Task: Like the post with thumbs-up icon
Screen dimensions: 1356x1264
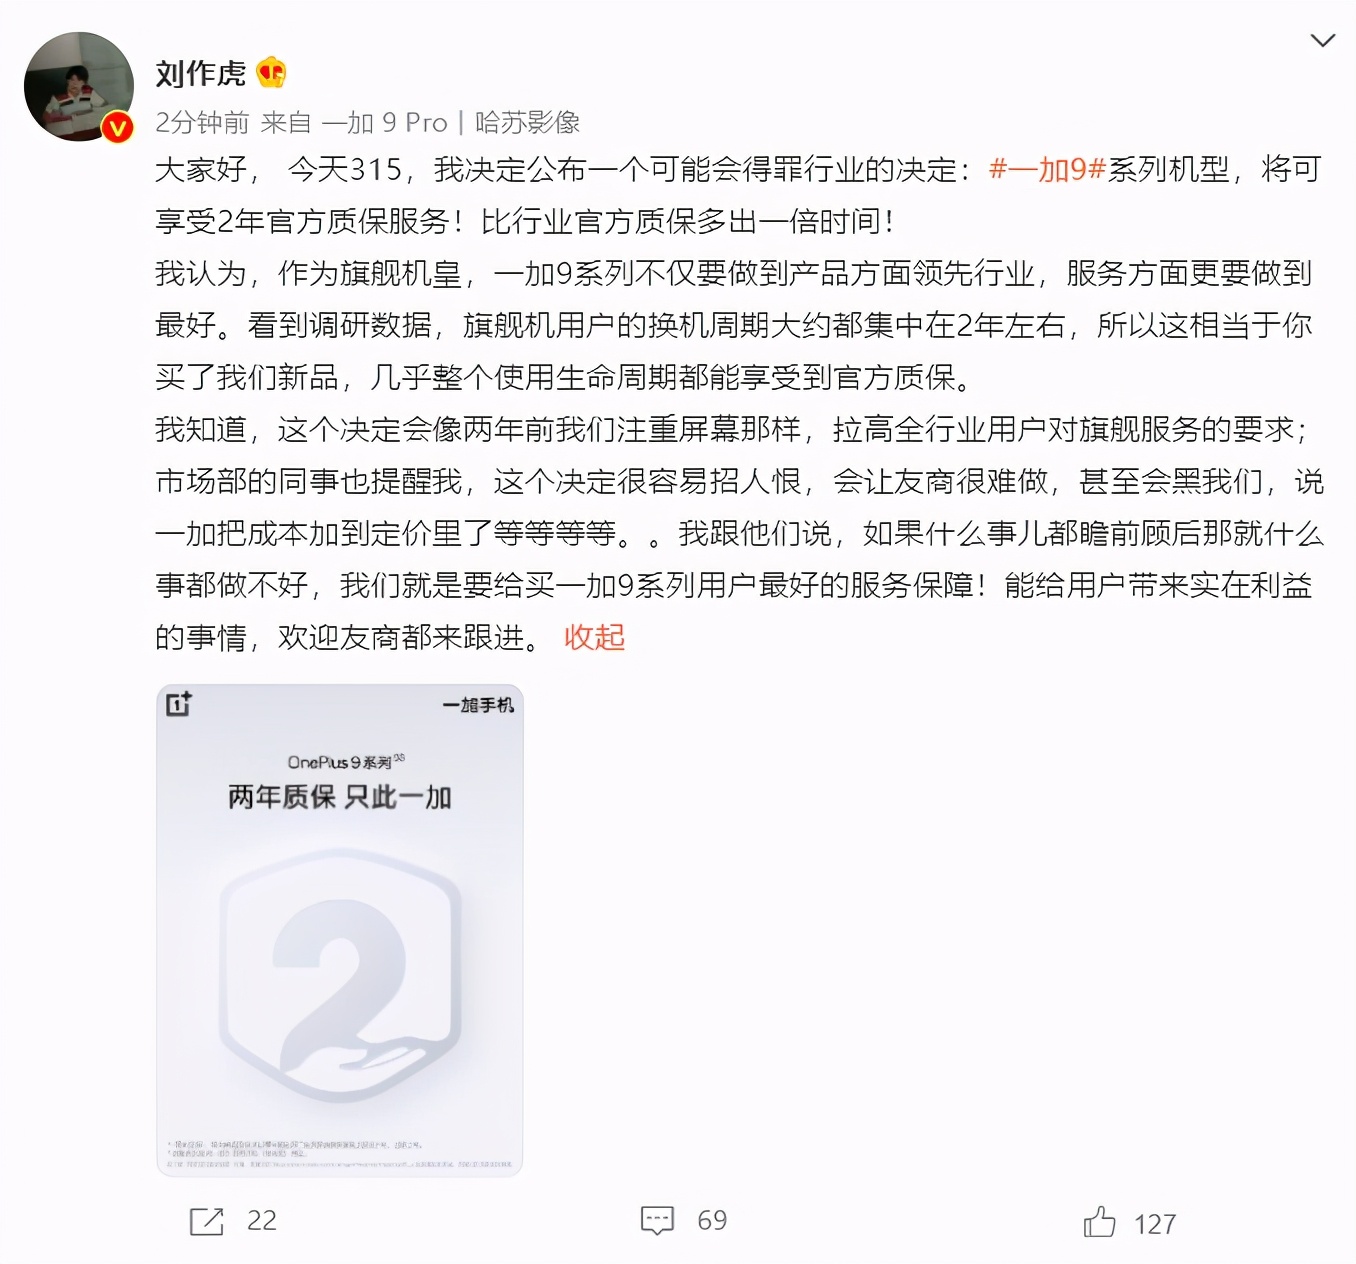Action: [1099, 1221]
